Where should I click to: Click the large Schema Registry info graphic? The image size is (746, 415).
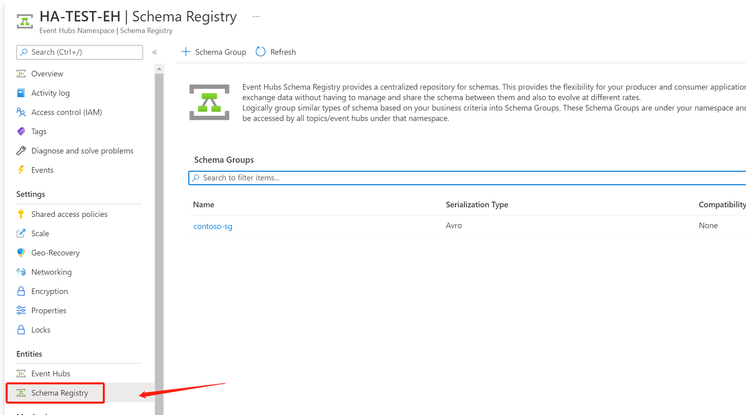[209, 102]
